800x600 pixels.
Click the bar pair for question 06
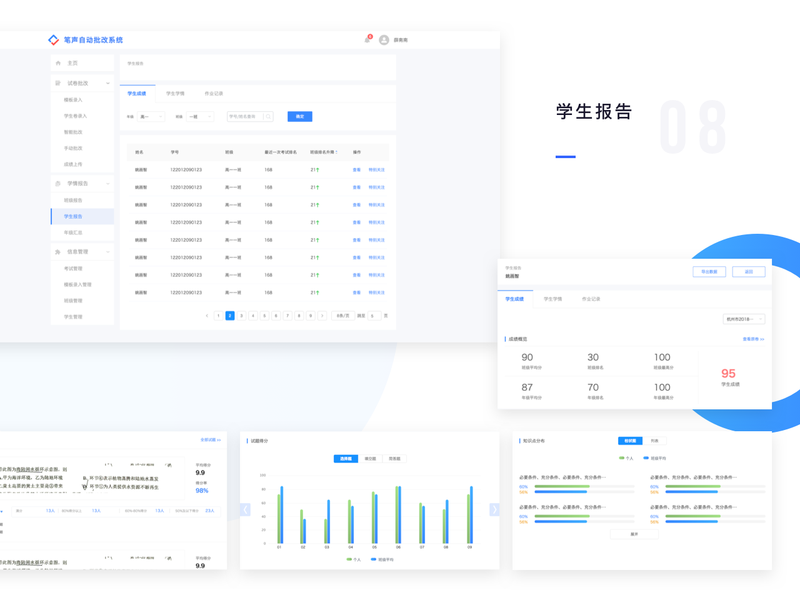coord(398,514)
